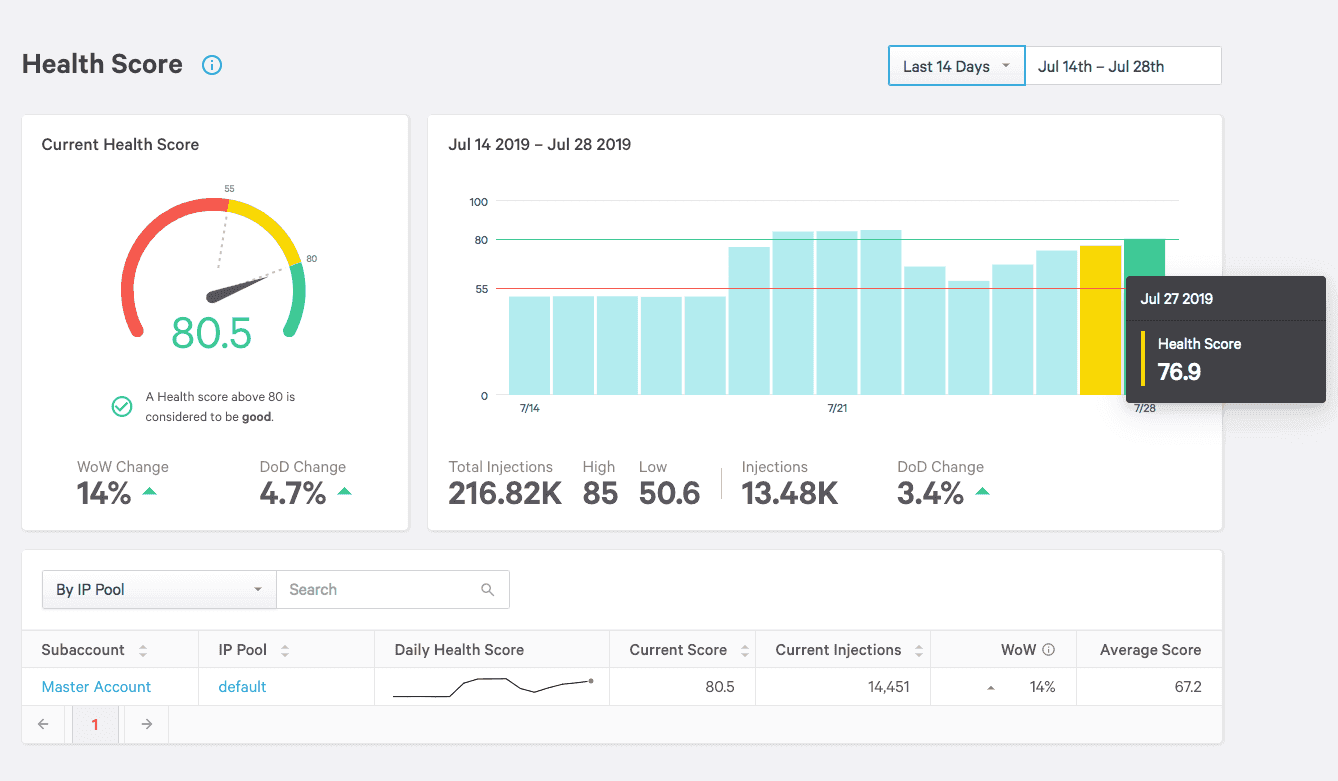The image size is (1338, 781).
Task: Click into the Search field
Action: (x=380, y=590)
